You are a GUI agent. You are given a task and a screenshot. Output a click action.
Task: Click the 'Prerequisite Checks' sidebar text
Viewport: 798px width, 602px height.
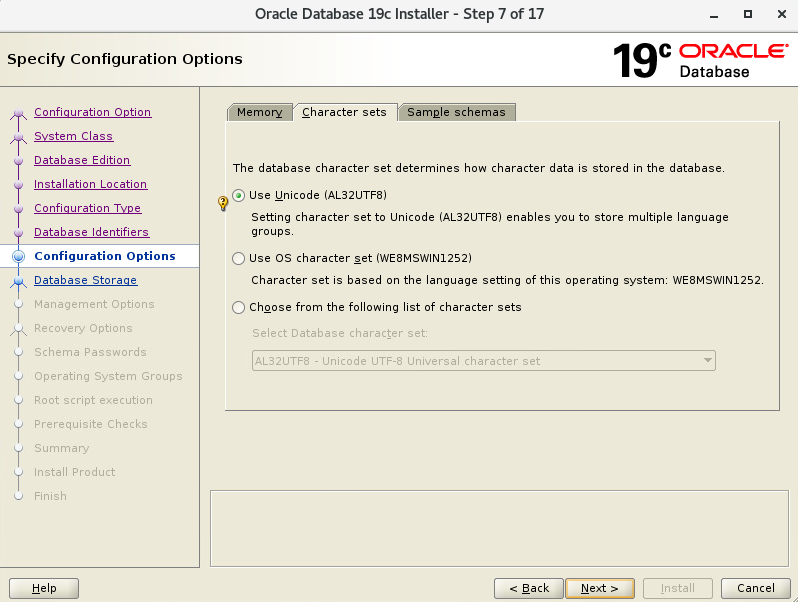pyautogui.click(x=91, y=424)
